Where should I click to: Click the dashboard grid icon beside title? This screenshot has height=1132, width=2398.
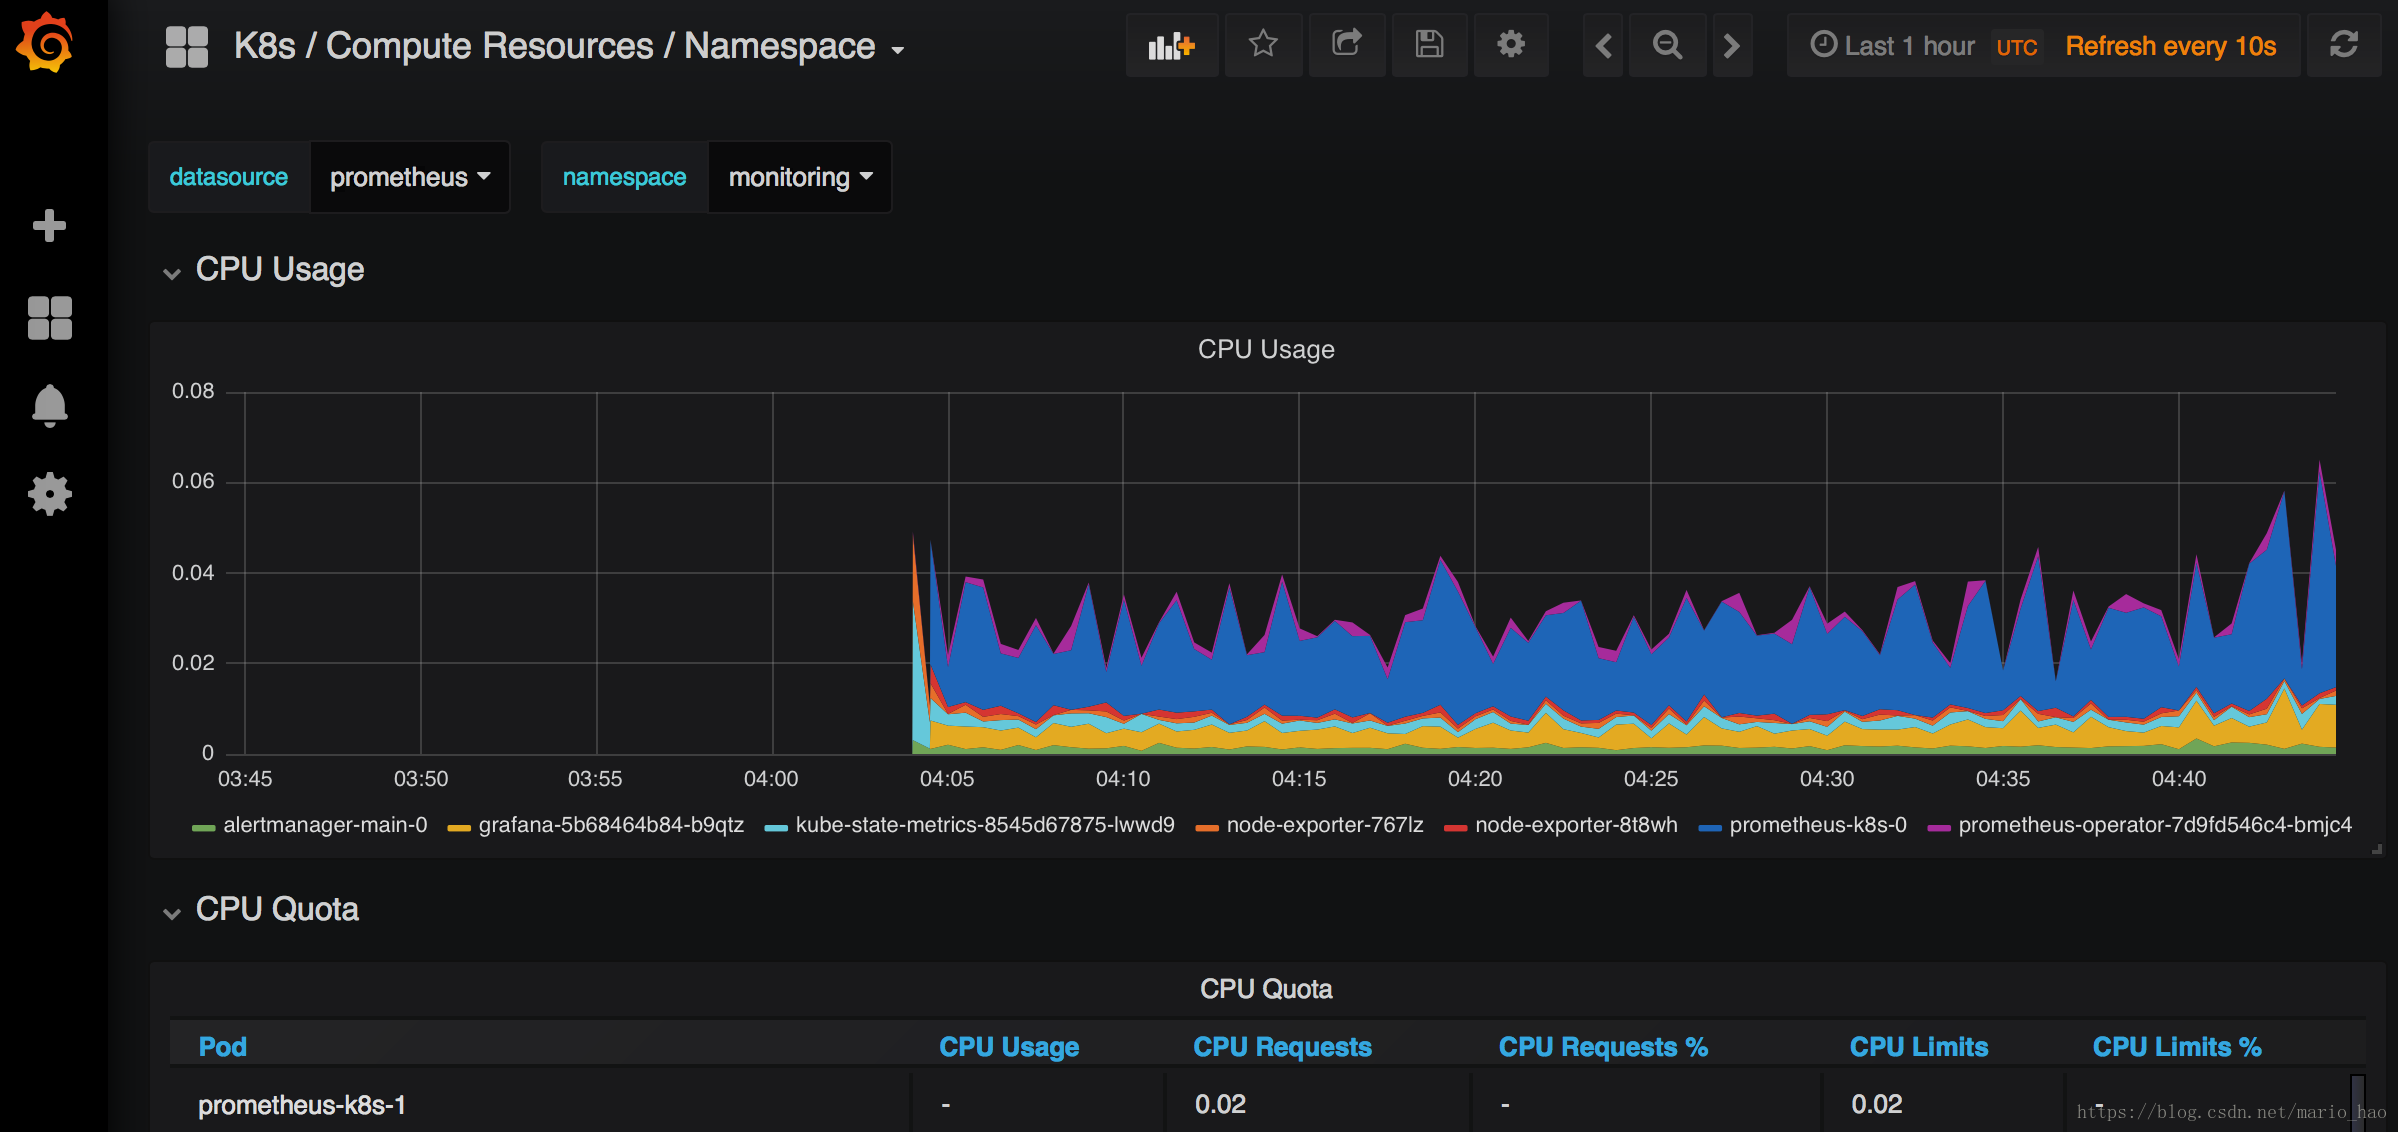186,46
